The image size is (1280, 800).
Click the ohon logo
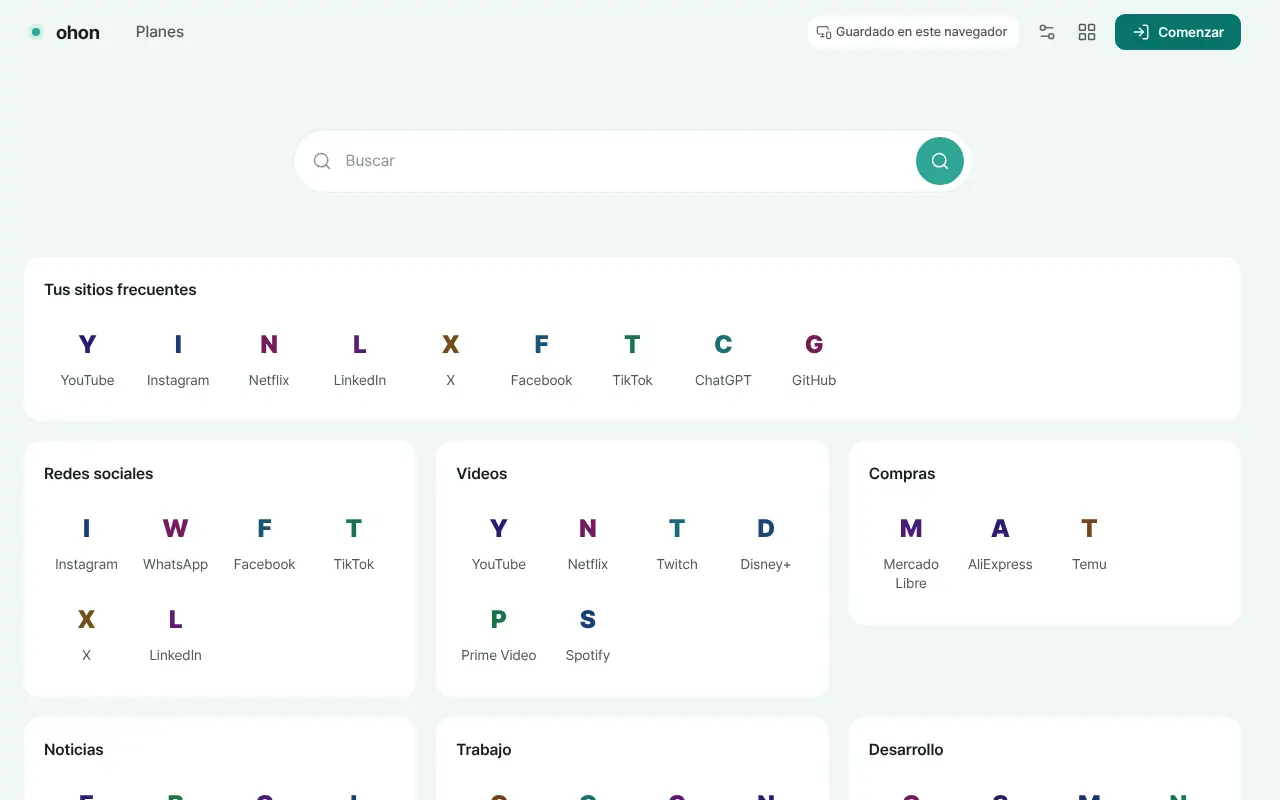(64, 32)
